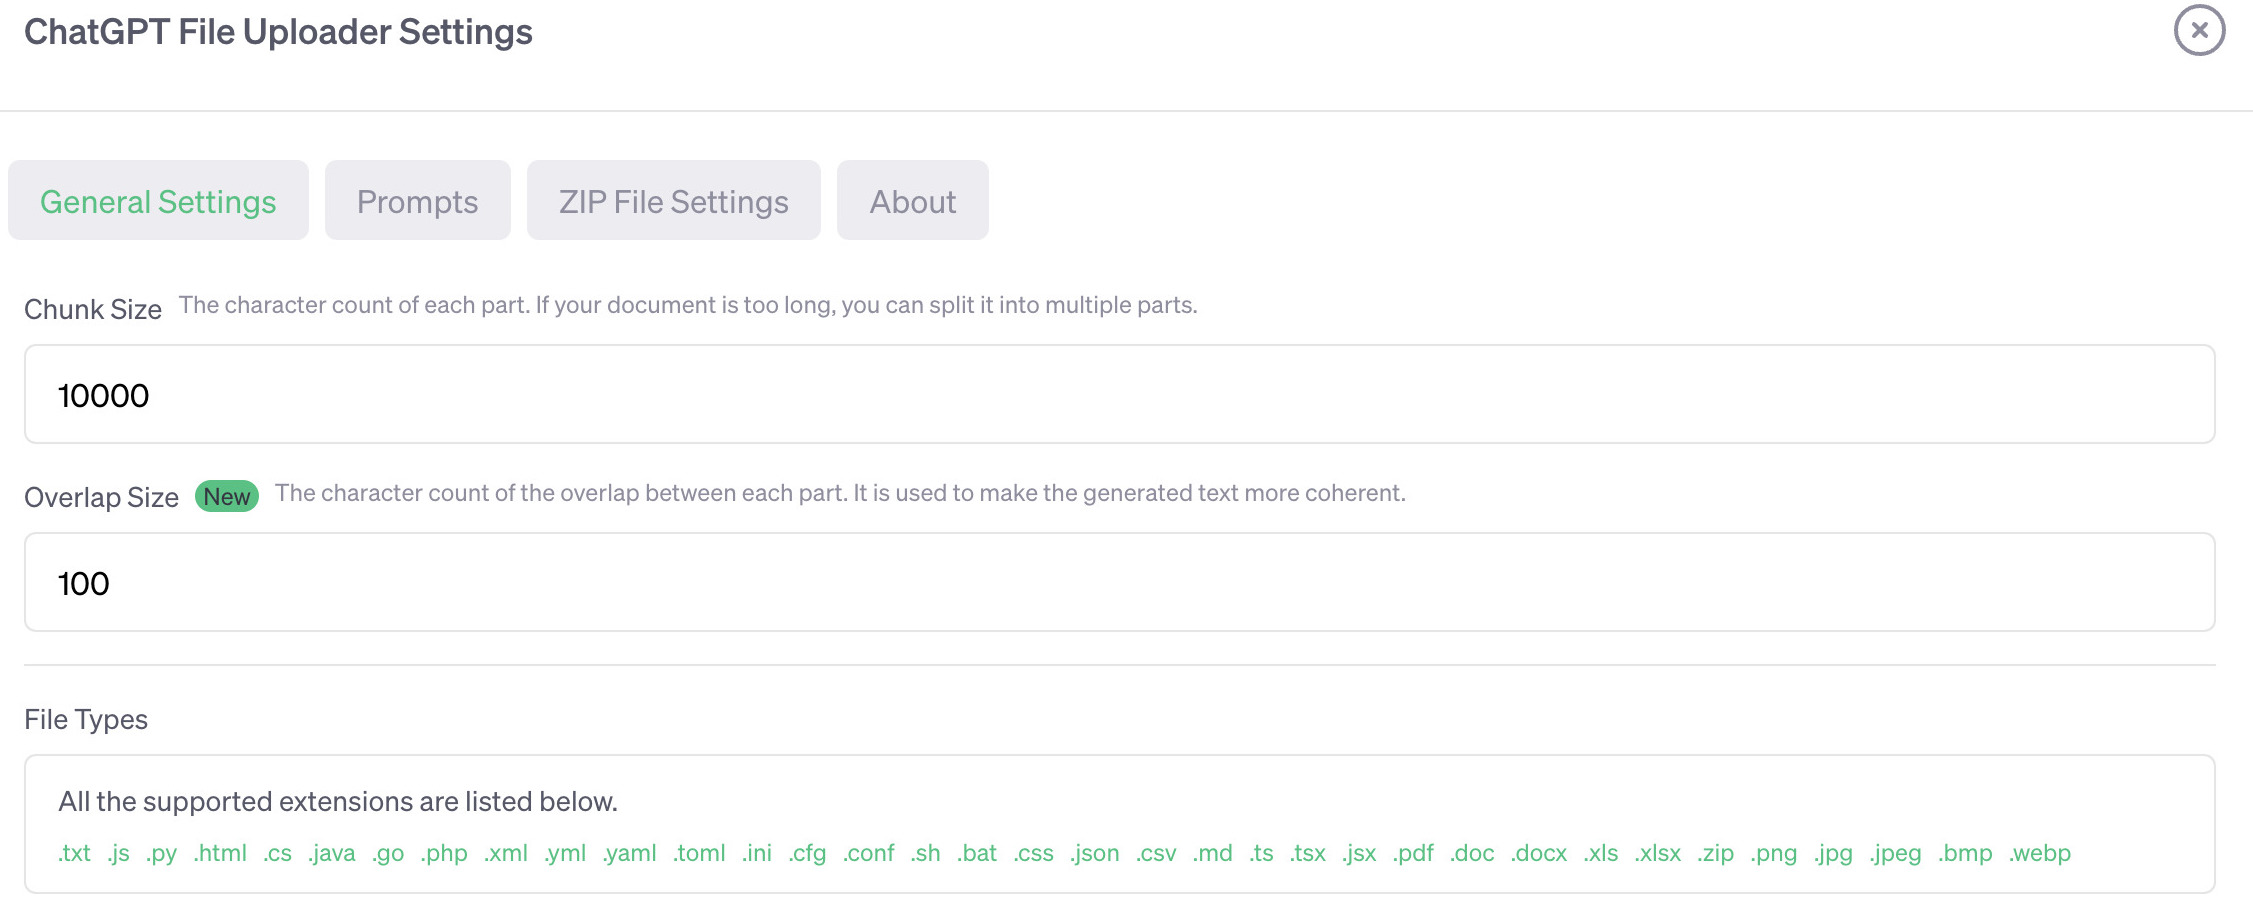Close the settings dialog
Screen dimensions: 2253x907
coord(2198,31)
